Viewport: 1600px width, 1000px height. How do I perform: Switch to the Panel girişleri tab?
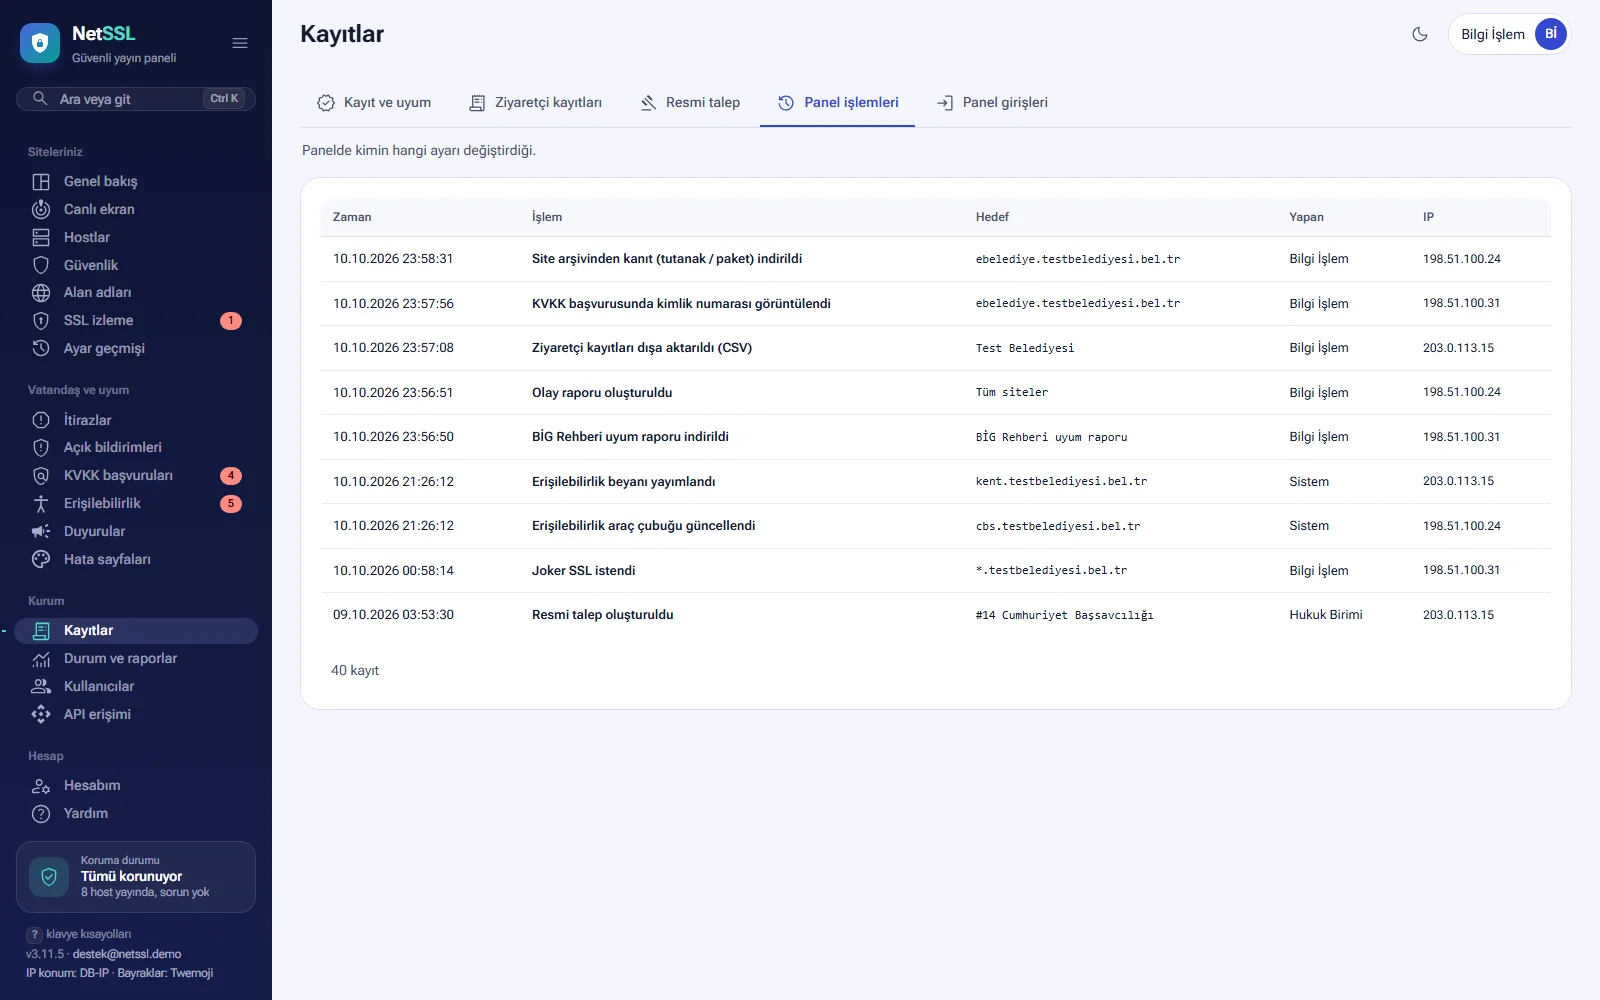tap(992, 102)
